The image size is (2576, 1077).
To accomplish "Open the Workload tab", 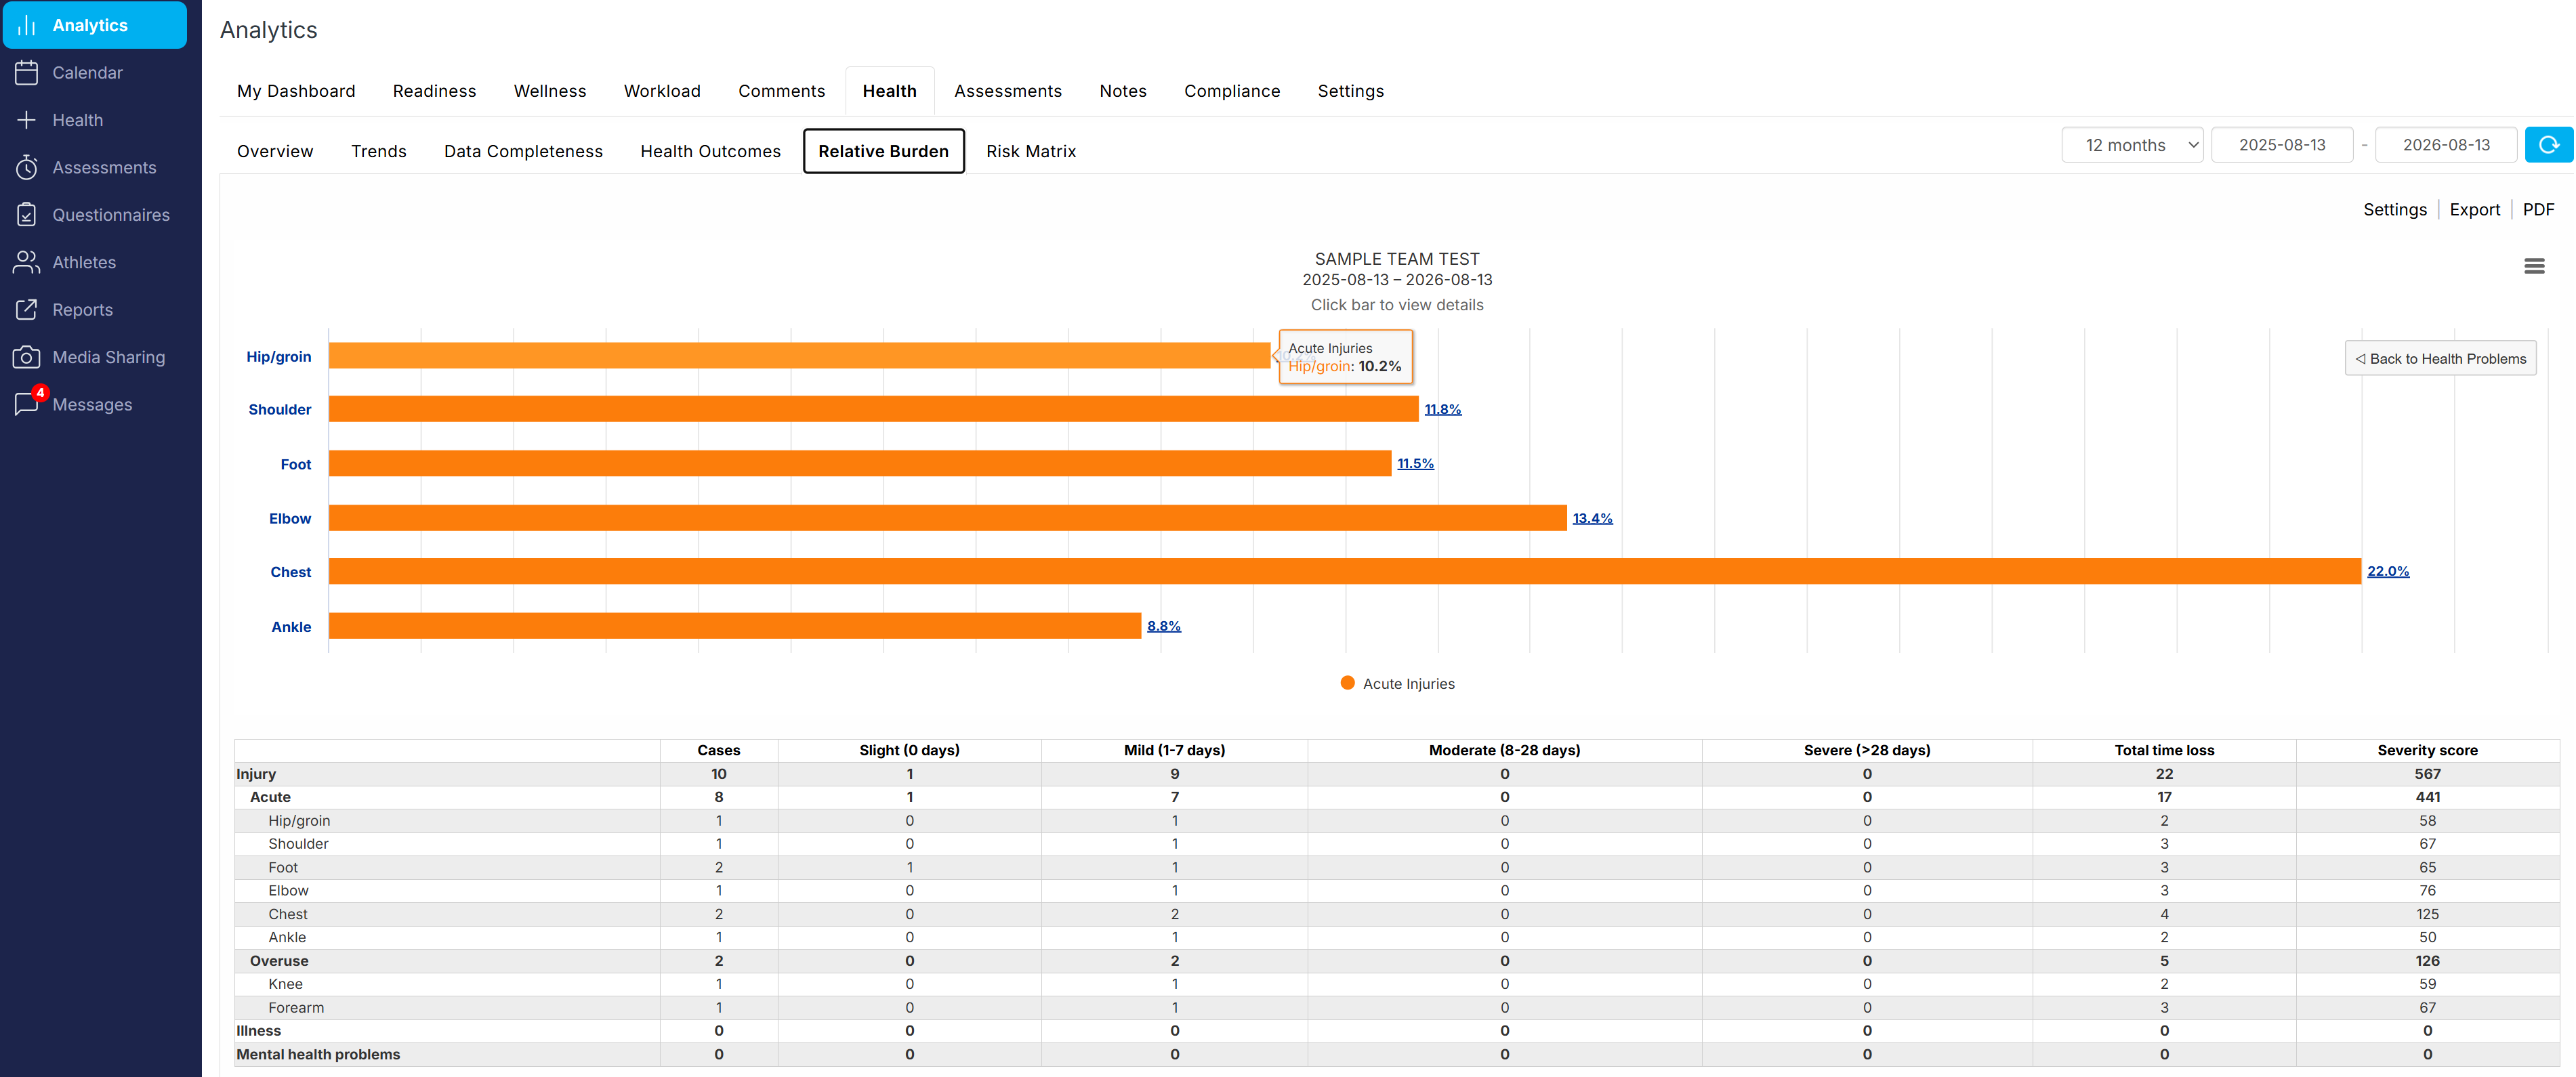I will tap(662, 91).
